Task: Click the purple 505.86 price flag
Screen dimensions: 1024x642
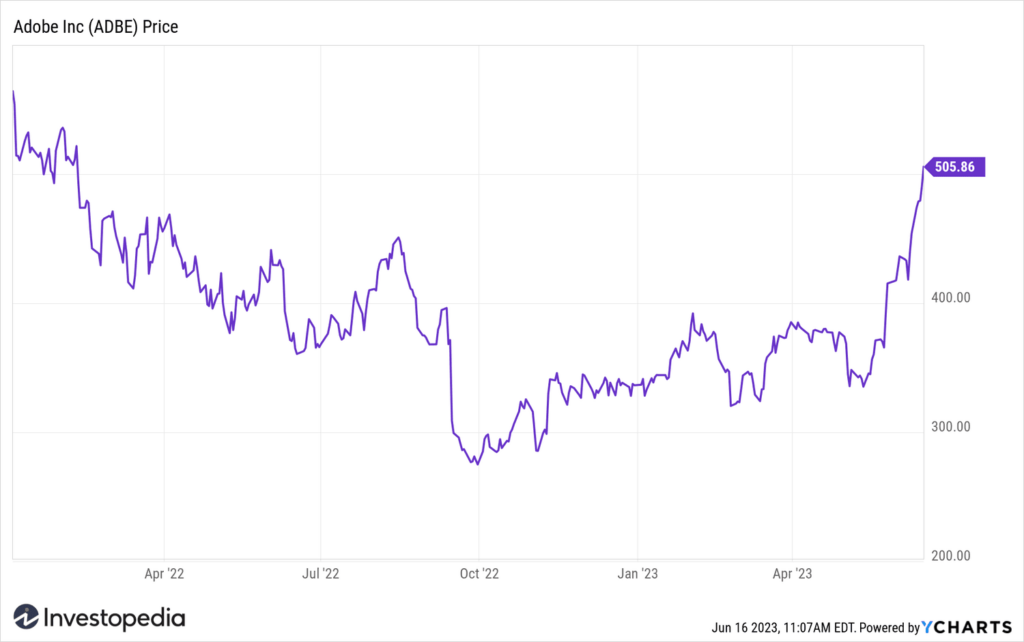Action: (955, 167)
